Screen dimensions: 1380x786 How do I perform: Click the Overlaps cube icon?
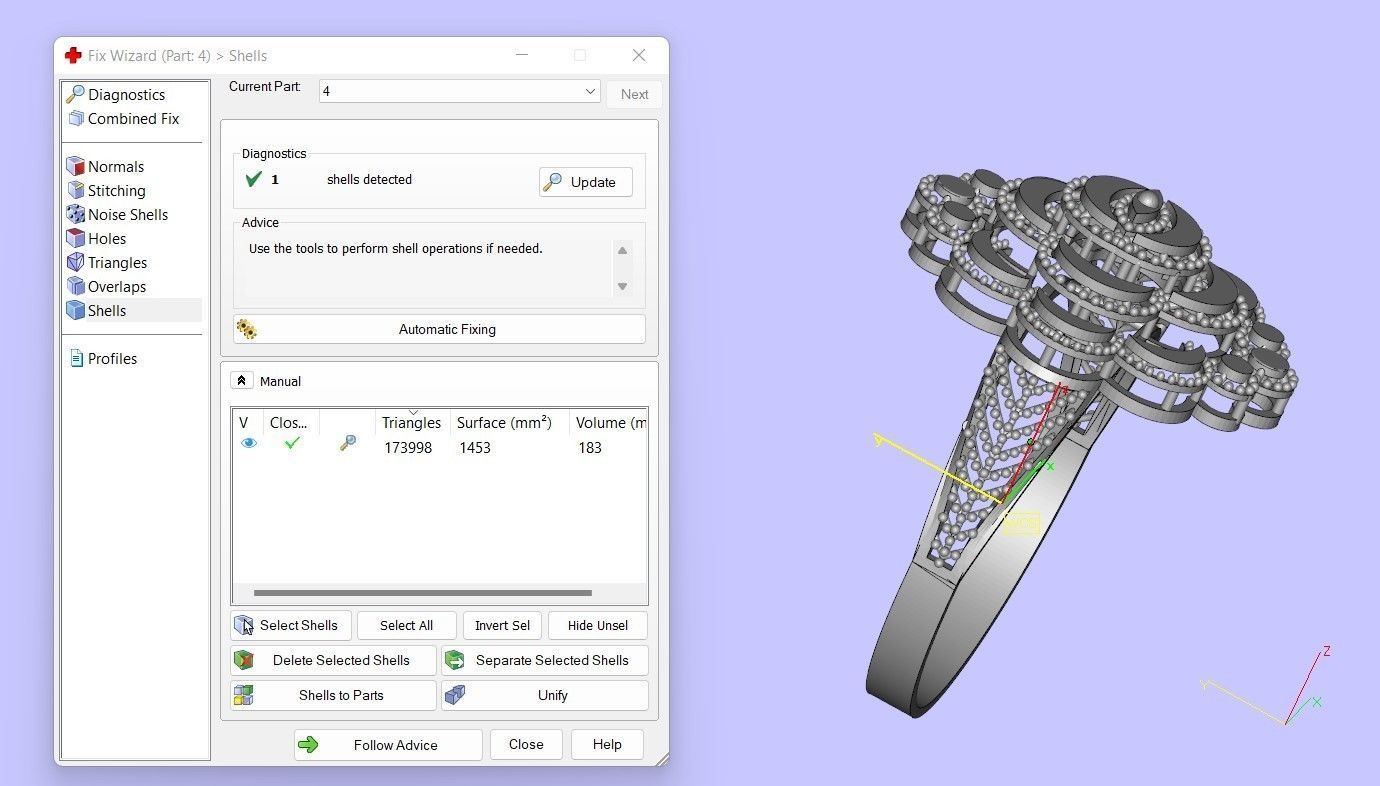(75, 286)
